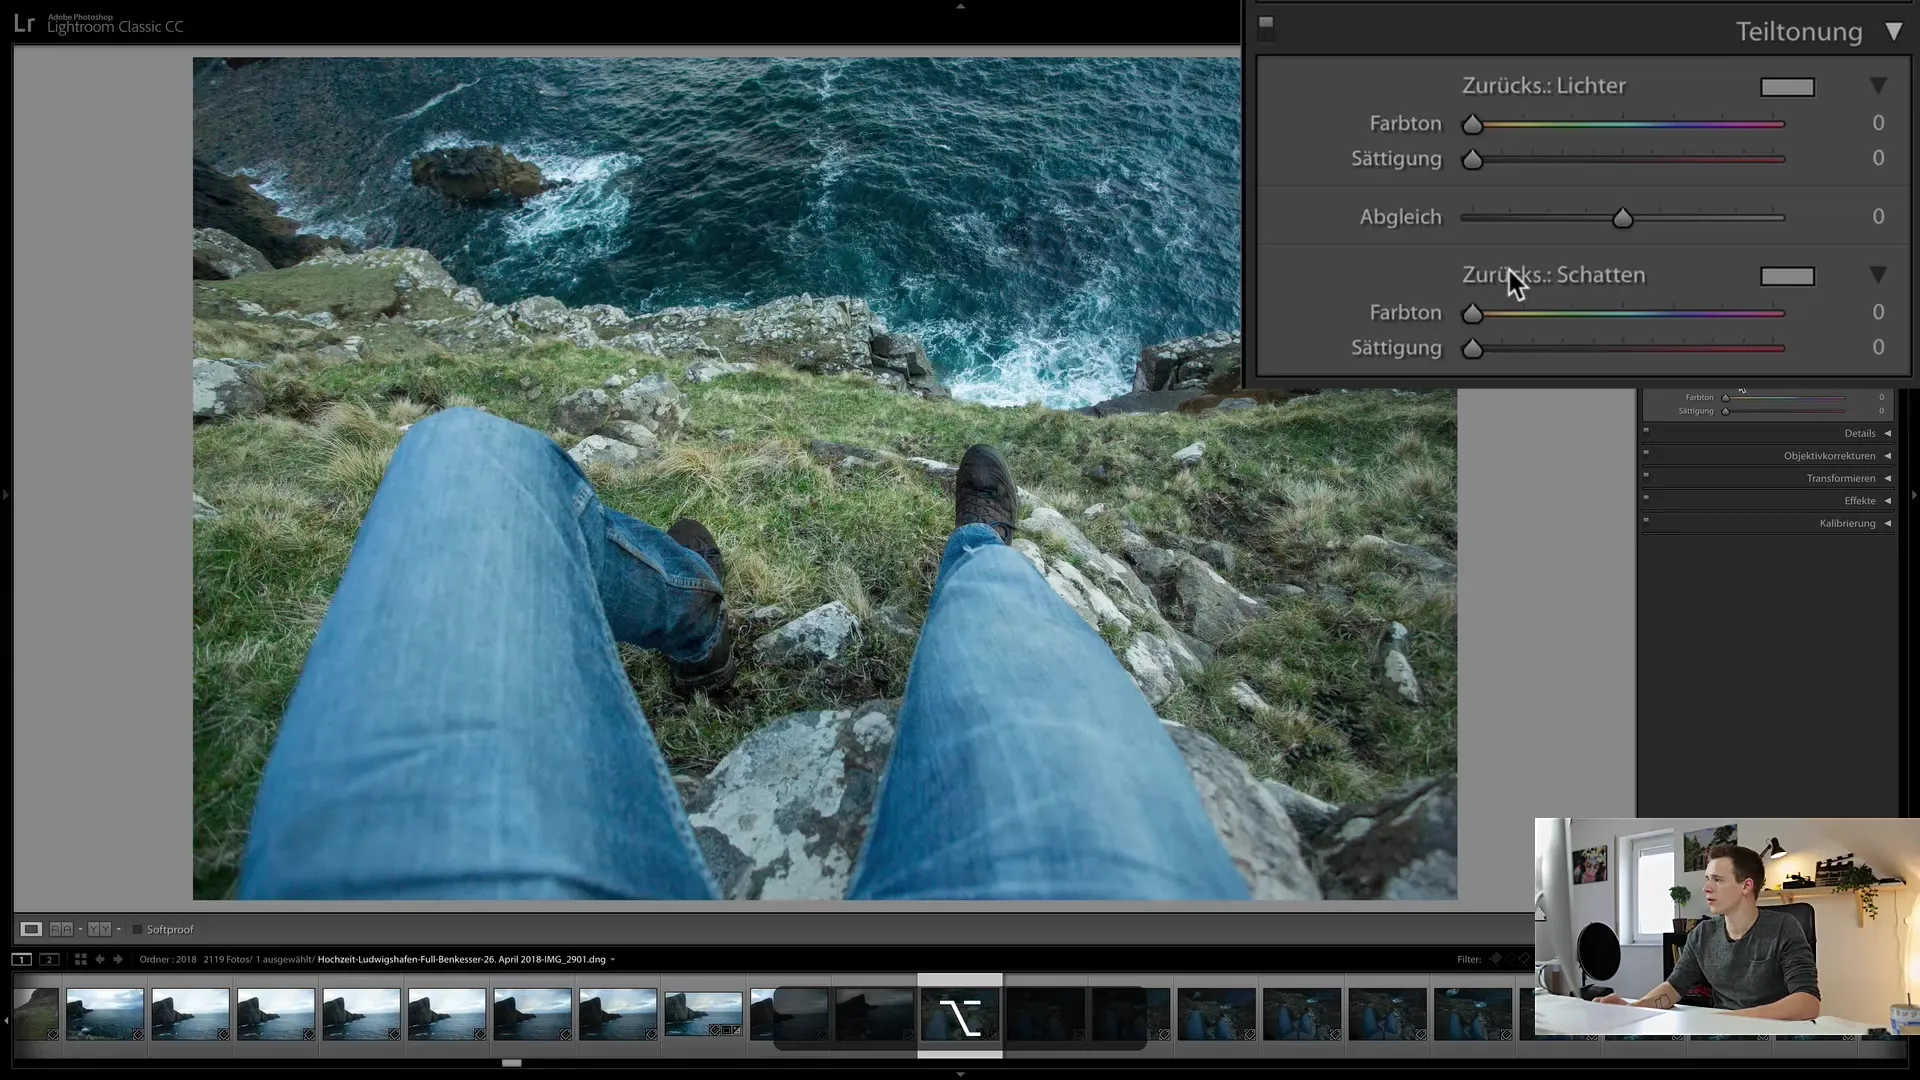Click the Abgleich slider handle

click(x=1622, y=218)
